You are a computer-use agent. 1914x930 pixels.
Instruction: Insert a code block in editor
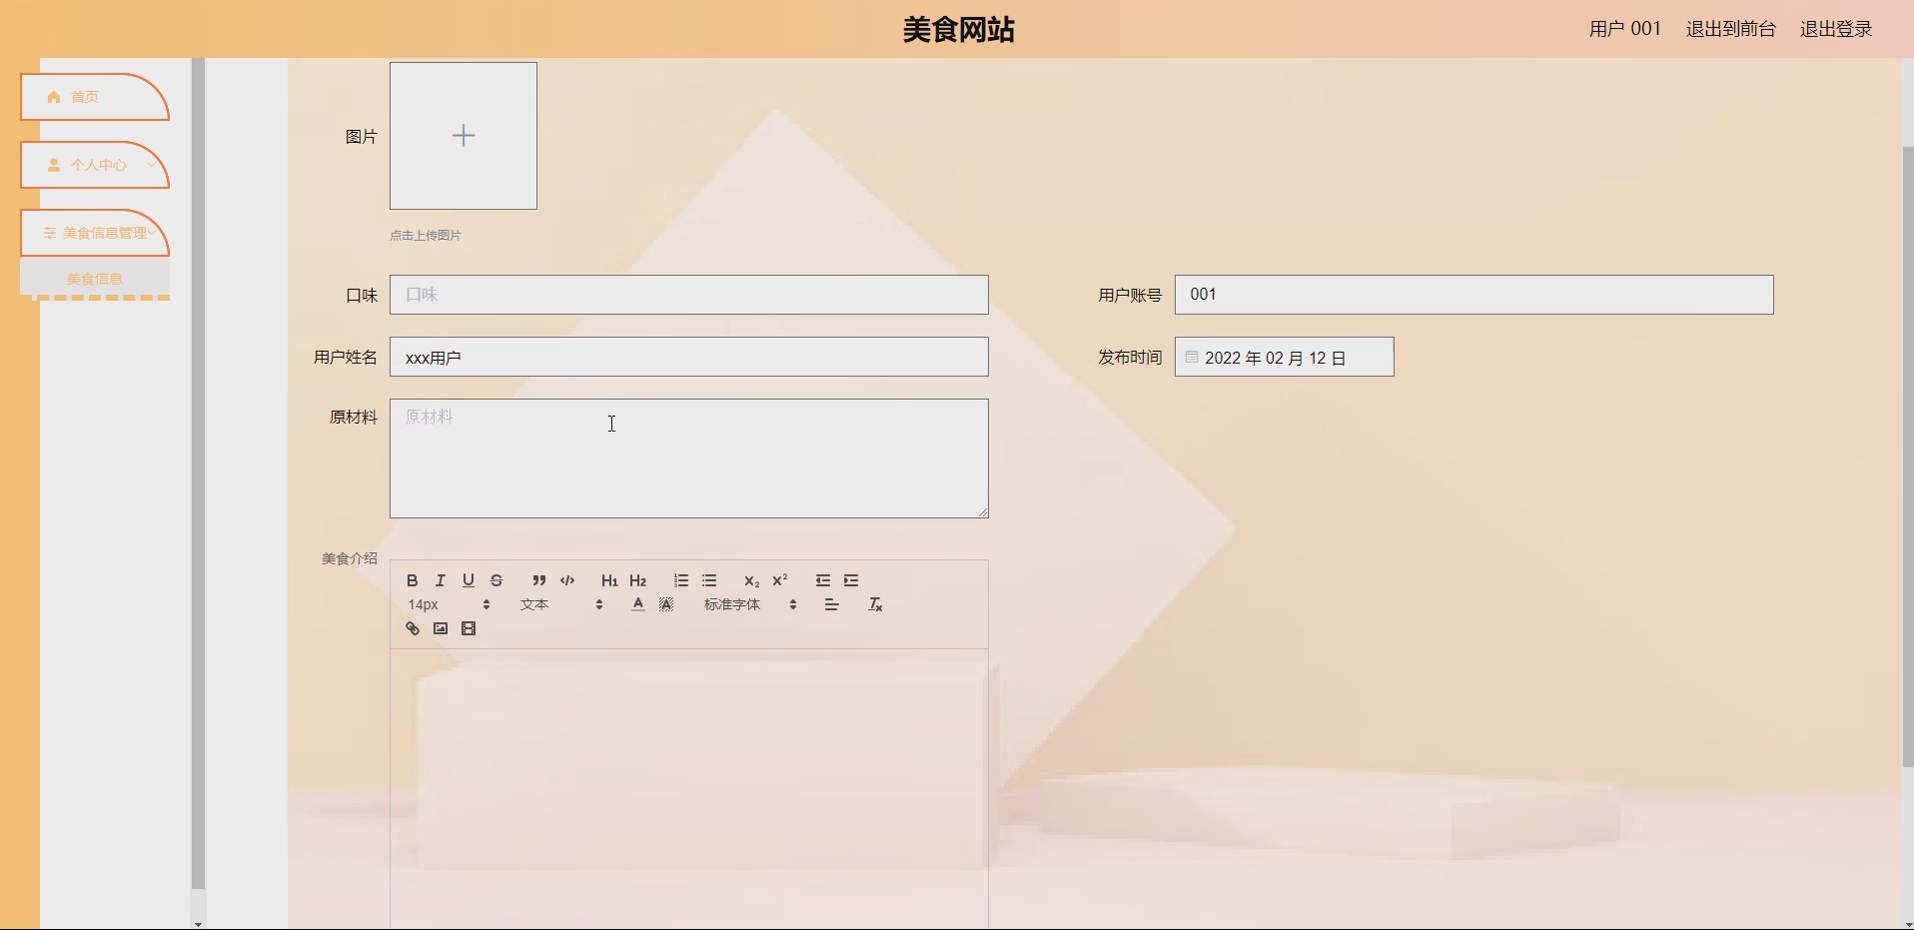[567, 580]
